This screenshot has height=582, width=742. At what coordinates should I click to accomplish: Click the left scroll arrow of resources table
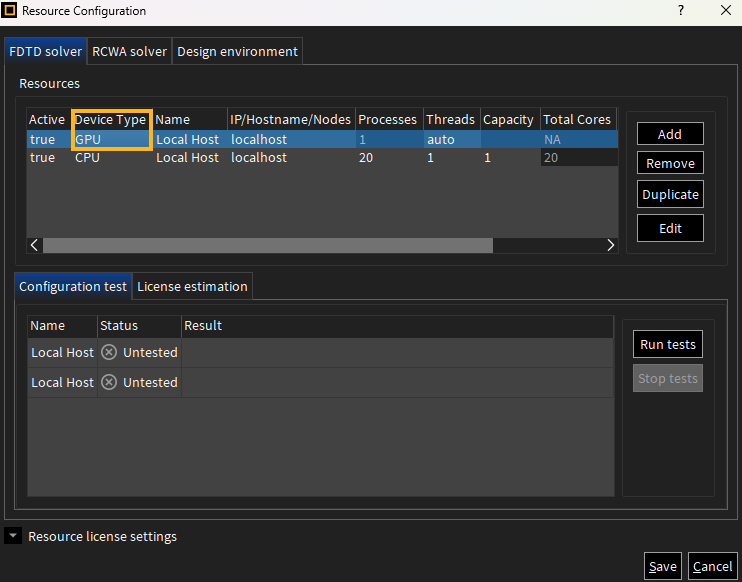click(x=35, y=245)
